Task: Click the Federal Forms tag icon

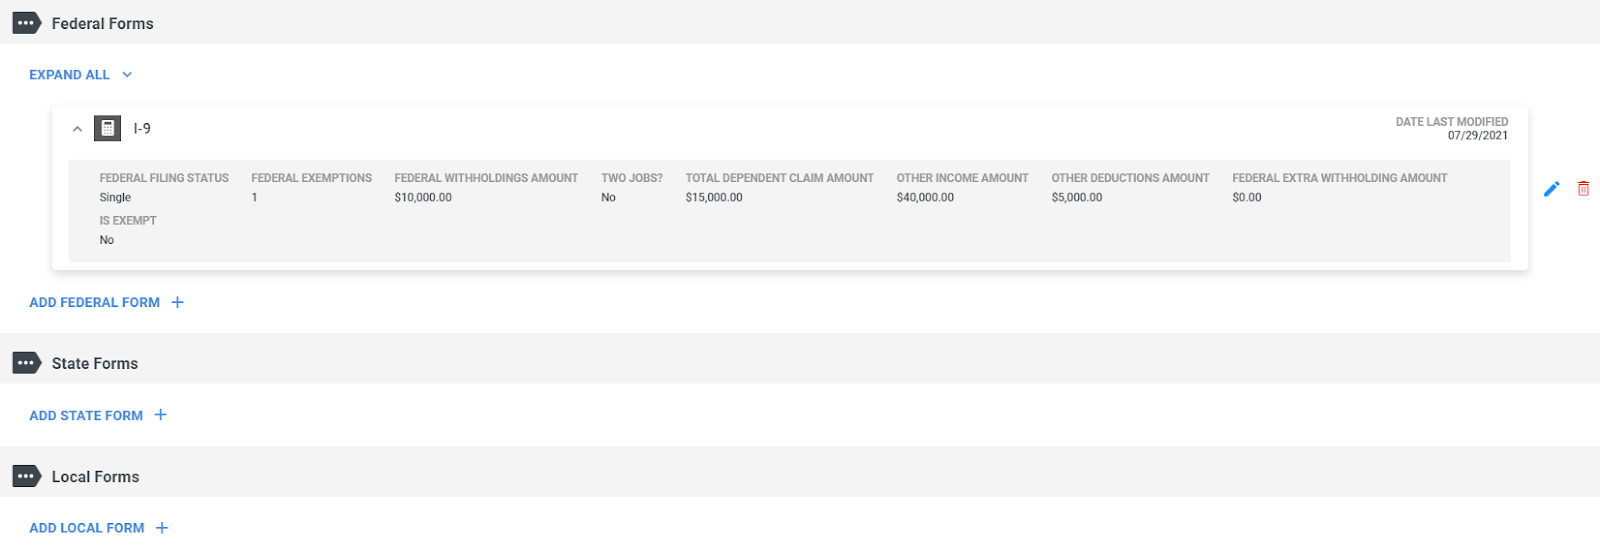Action: 26,23
